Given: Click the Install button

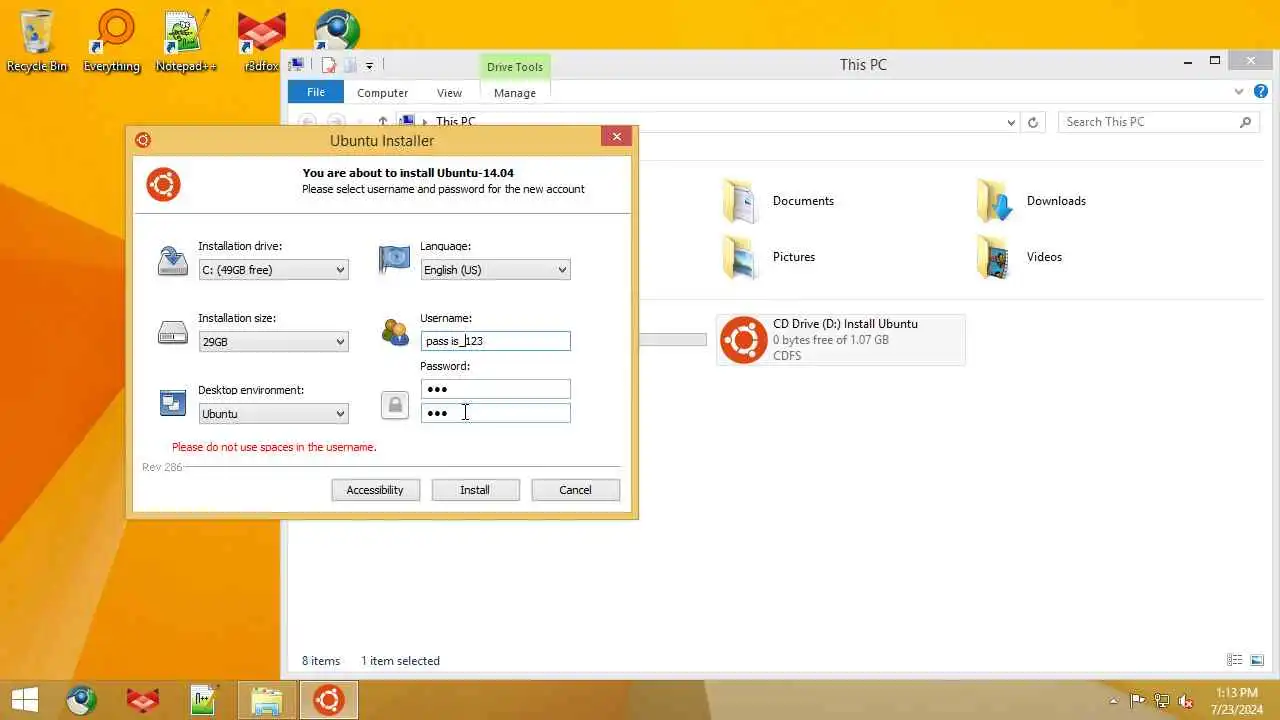Looking at the screenshot, I should (475, 490).
